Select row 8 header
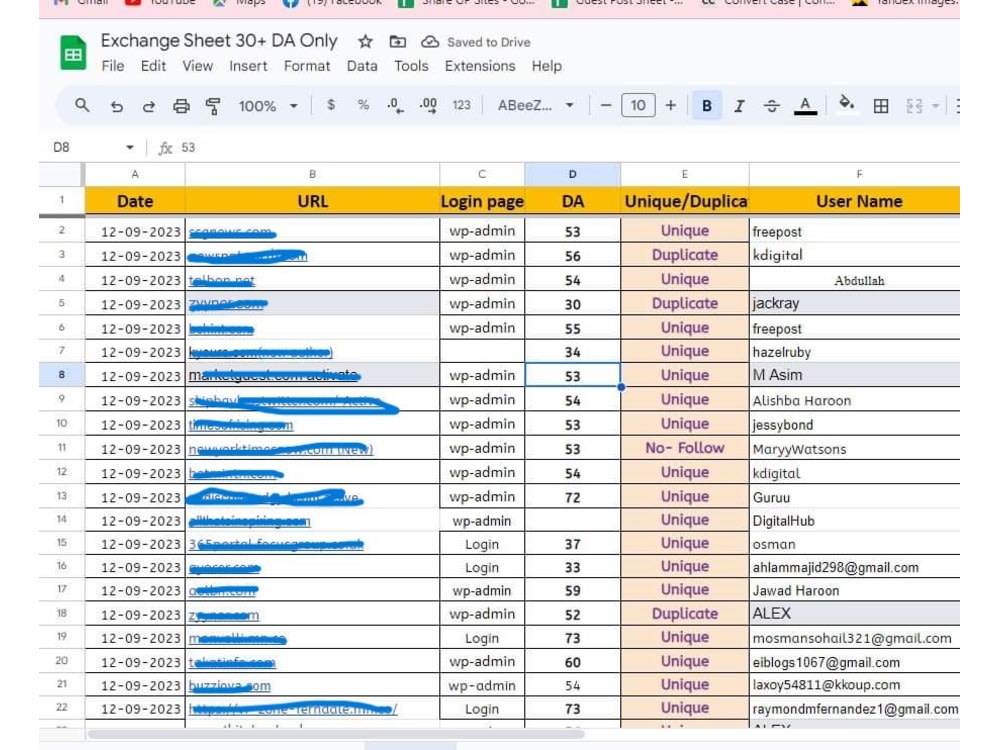Screen dimensions: 1000x750 click(x=61, y=374)
